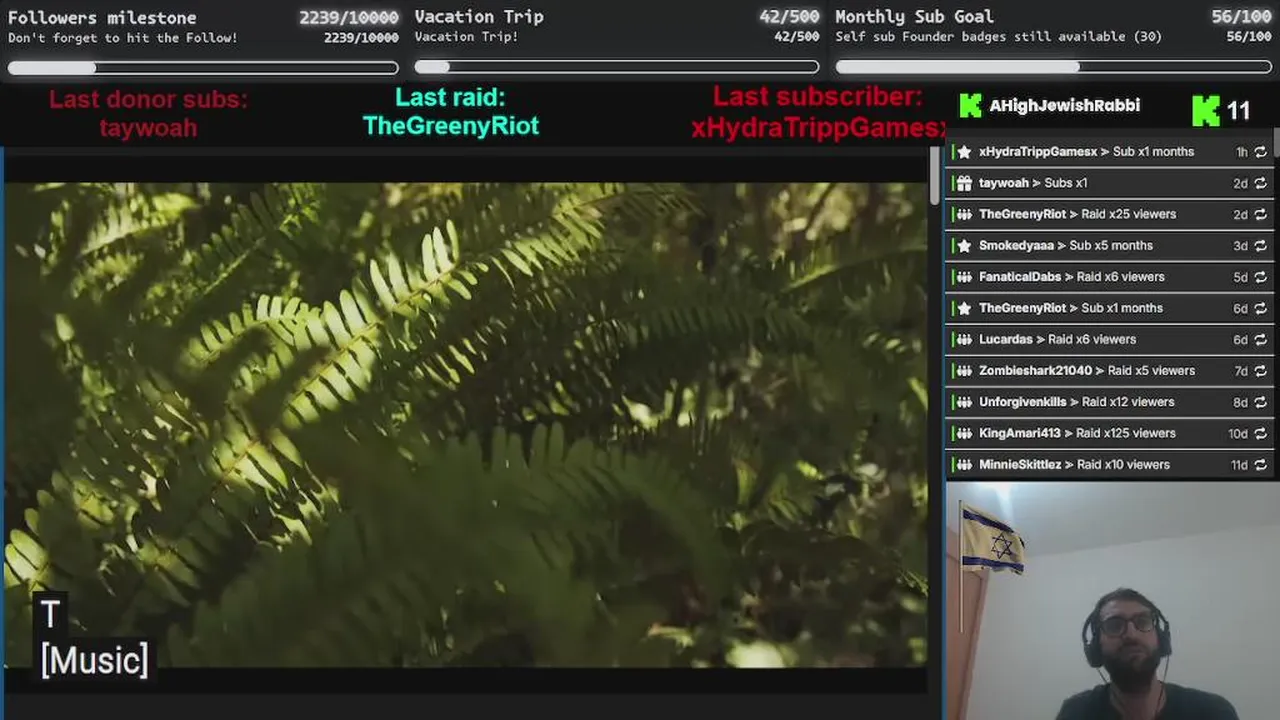Viewport: 1280px width, 720px height.
Task: Click the '11d' timestamp on MinnieSkittlez row
Action: click(x=1239, y=465)
